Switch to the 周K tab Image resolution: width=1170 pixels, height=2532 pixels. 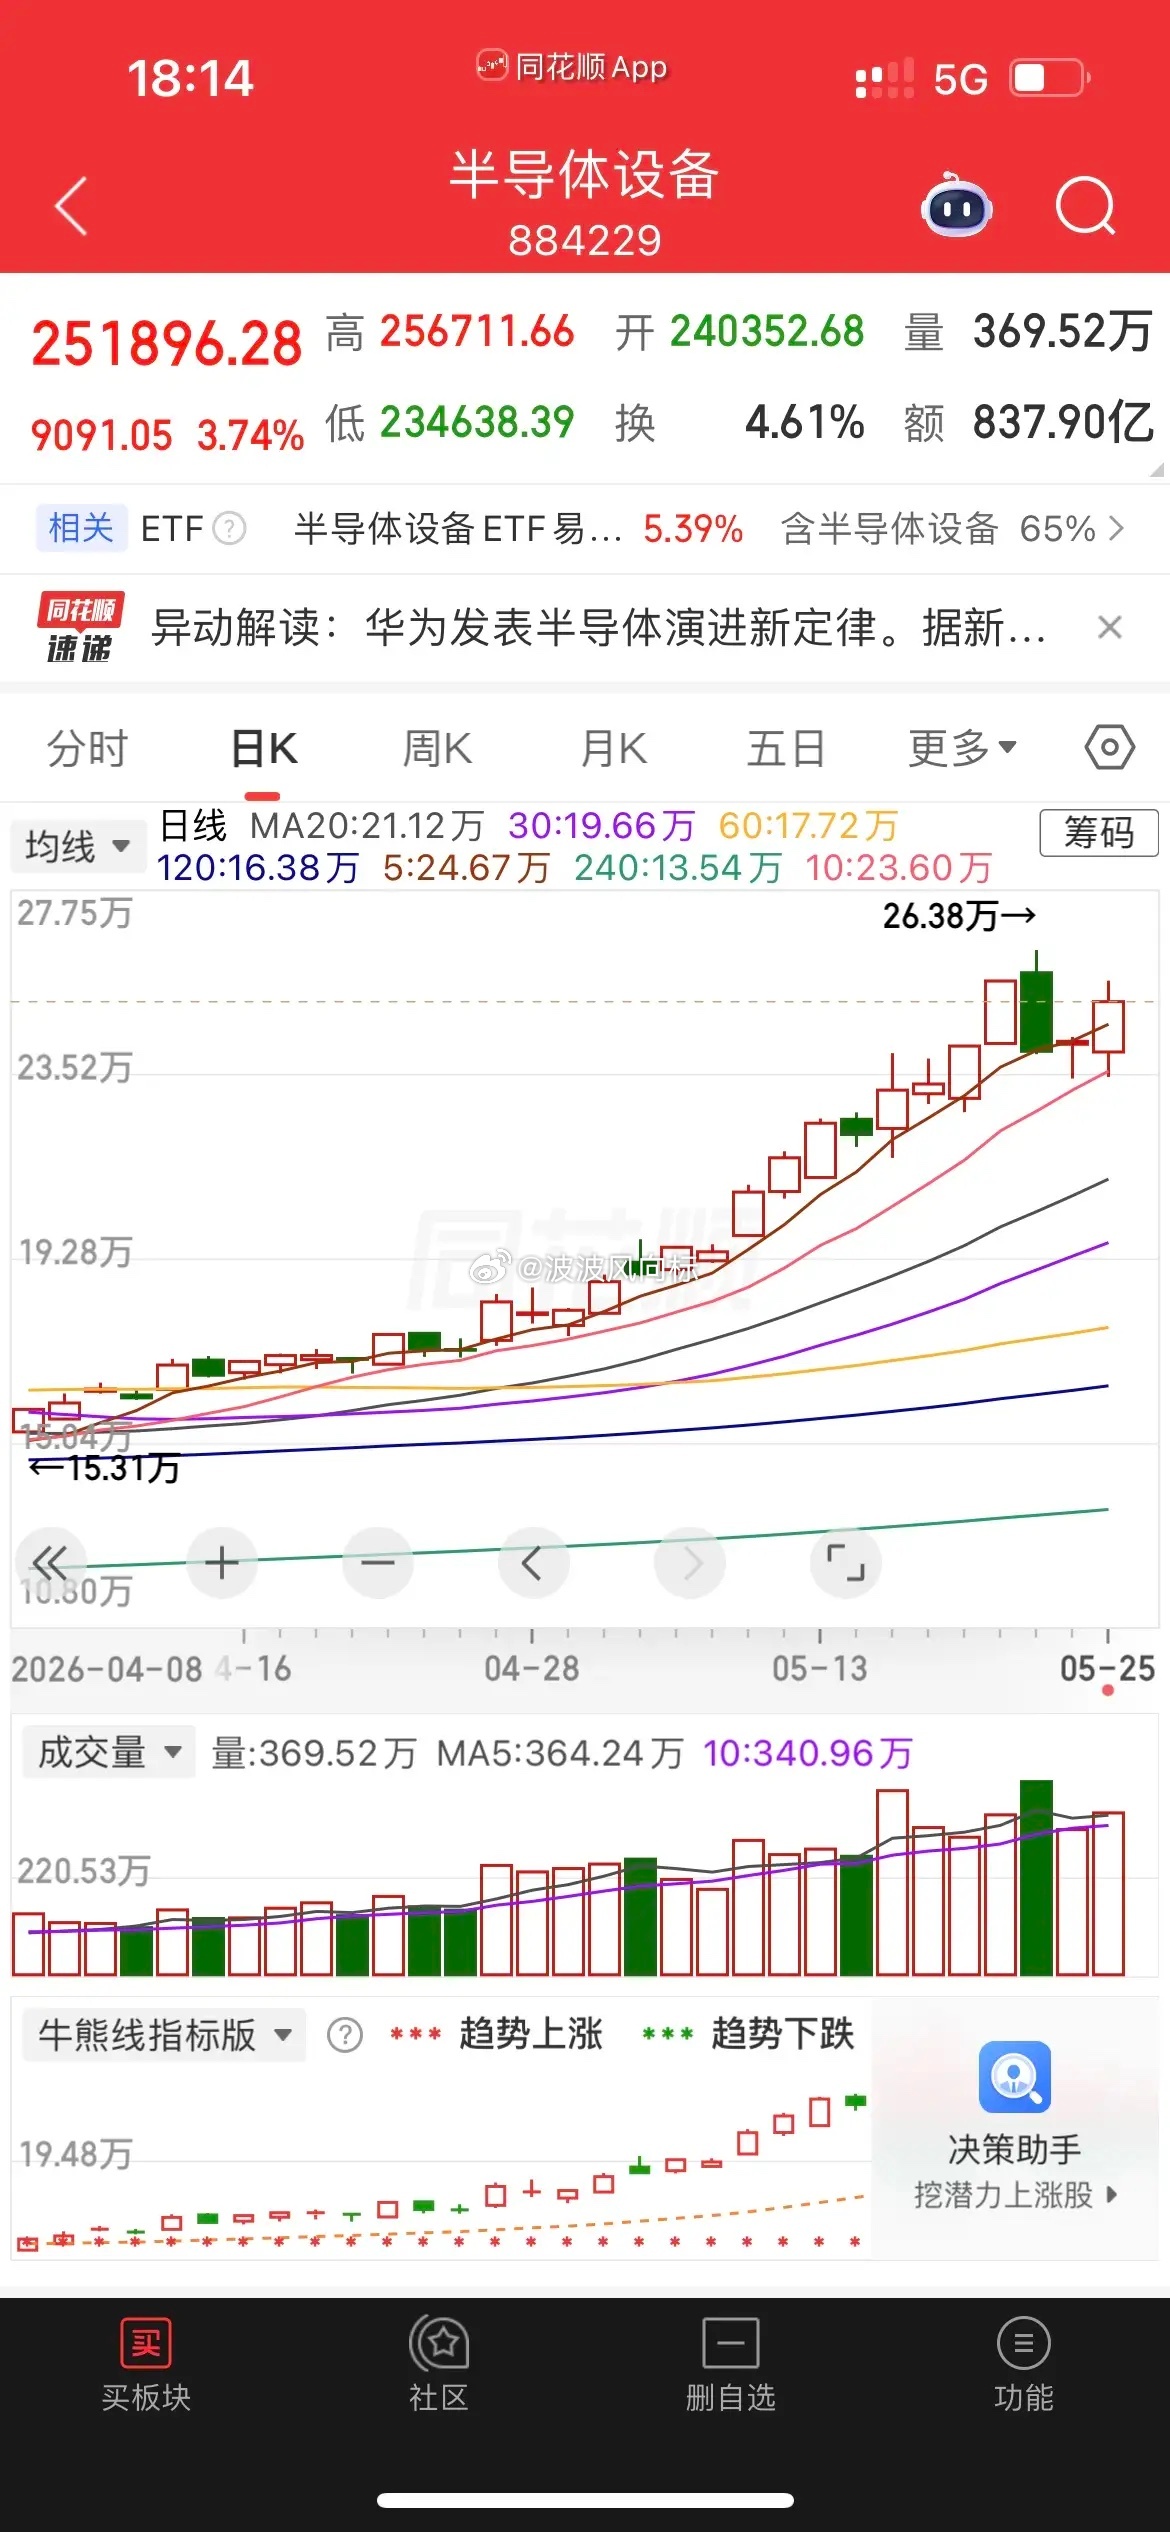pos(437,748)
